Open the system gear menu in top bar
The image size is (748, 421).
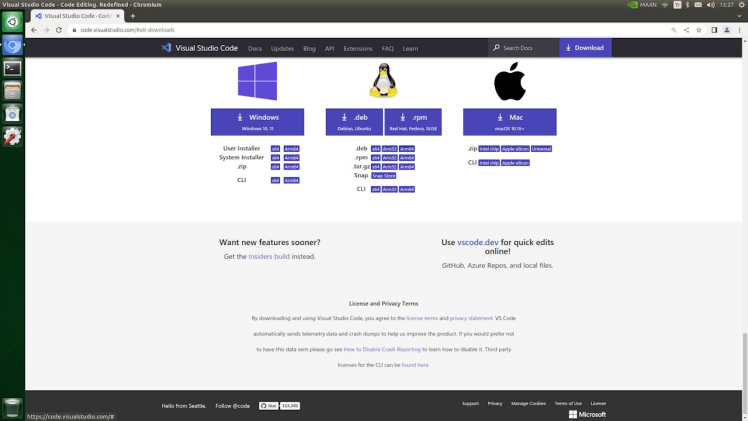coord(742,5)
